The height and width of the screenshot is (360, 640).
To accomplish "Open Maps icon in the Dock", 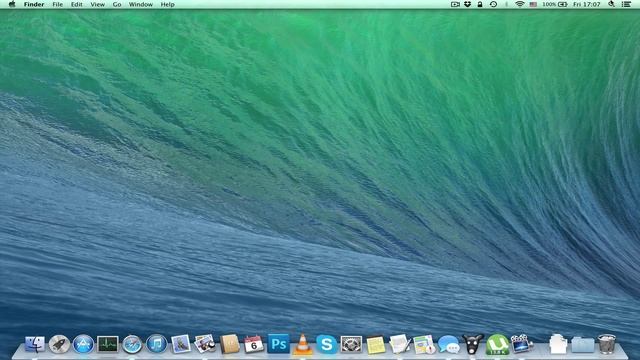I will click(x=424, y=344).
